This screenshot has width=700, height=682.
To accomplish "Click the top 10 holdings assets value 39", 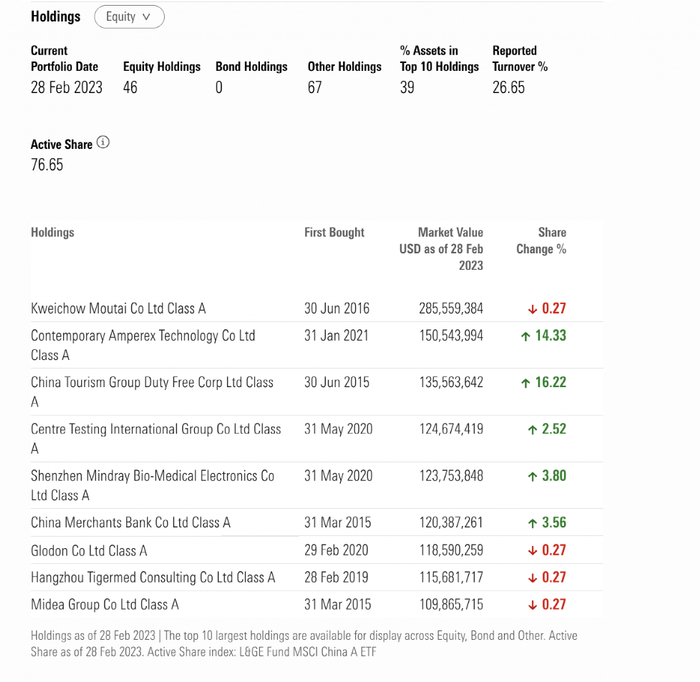I will pos(407,87).
